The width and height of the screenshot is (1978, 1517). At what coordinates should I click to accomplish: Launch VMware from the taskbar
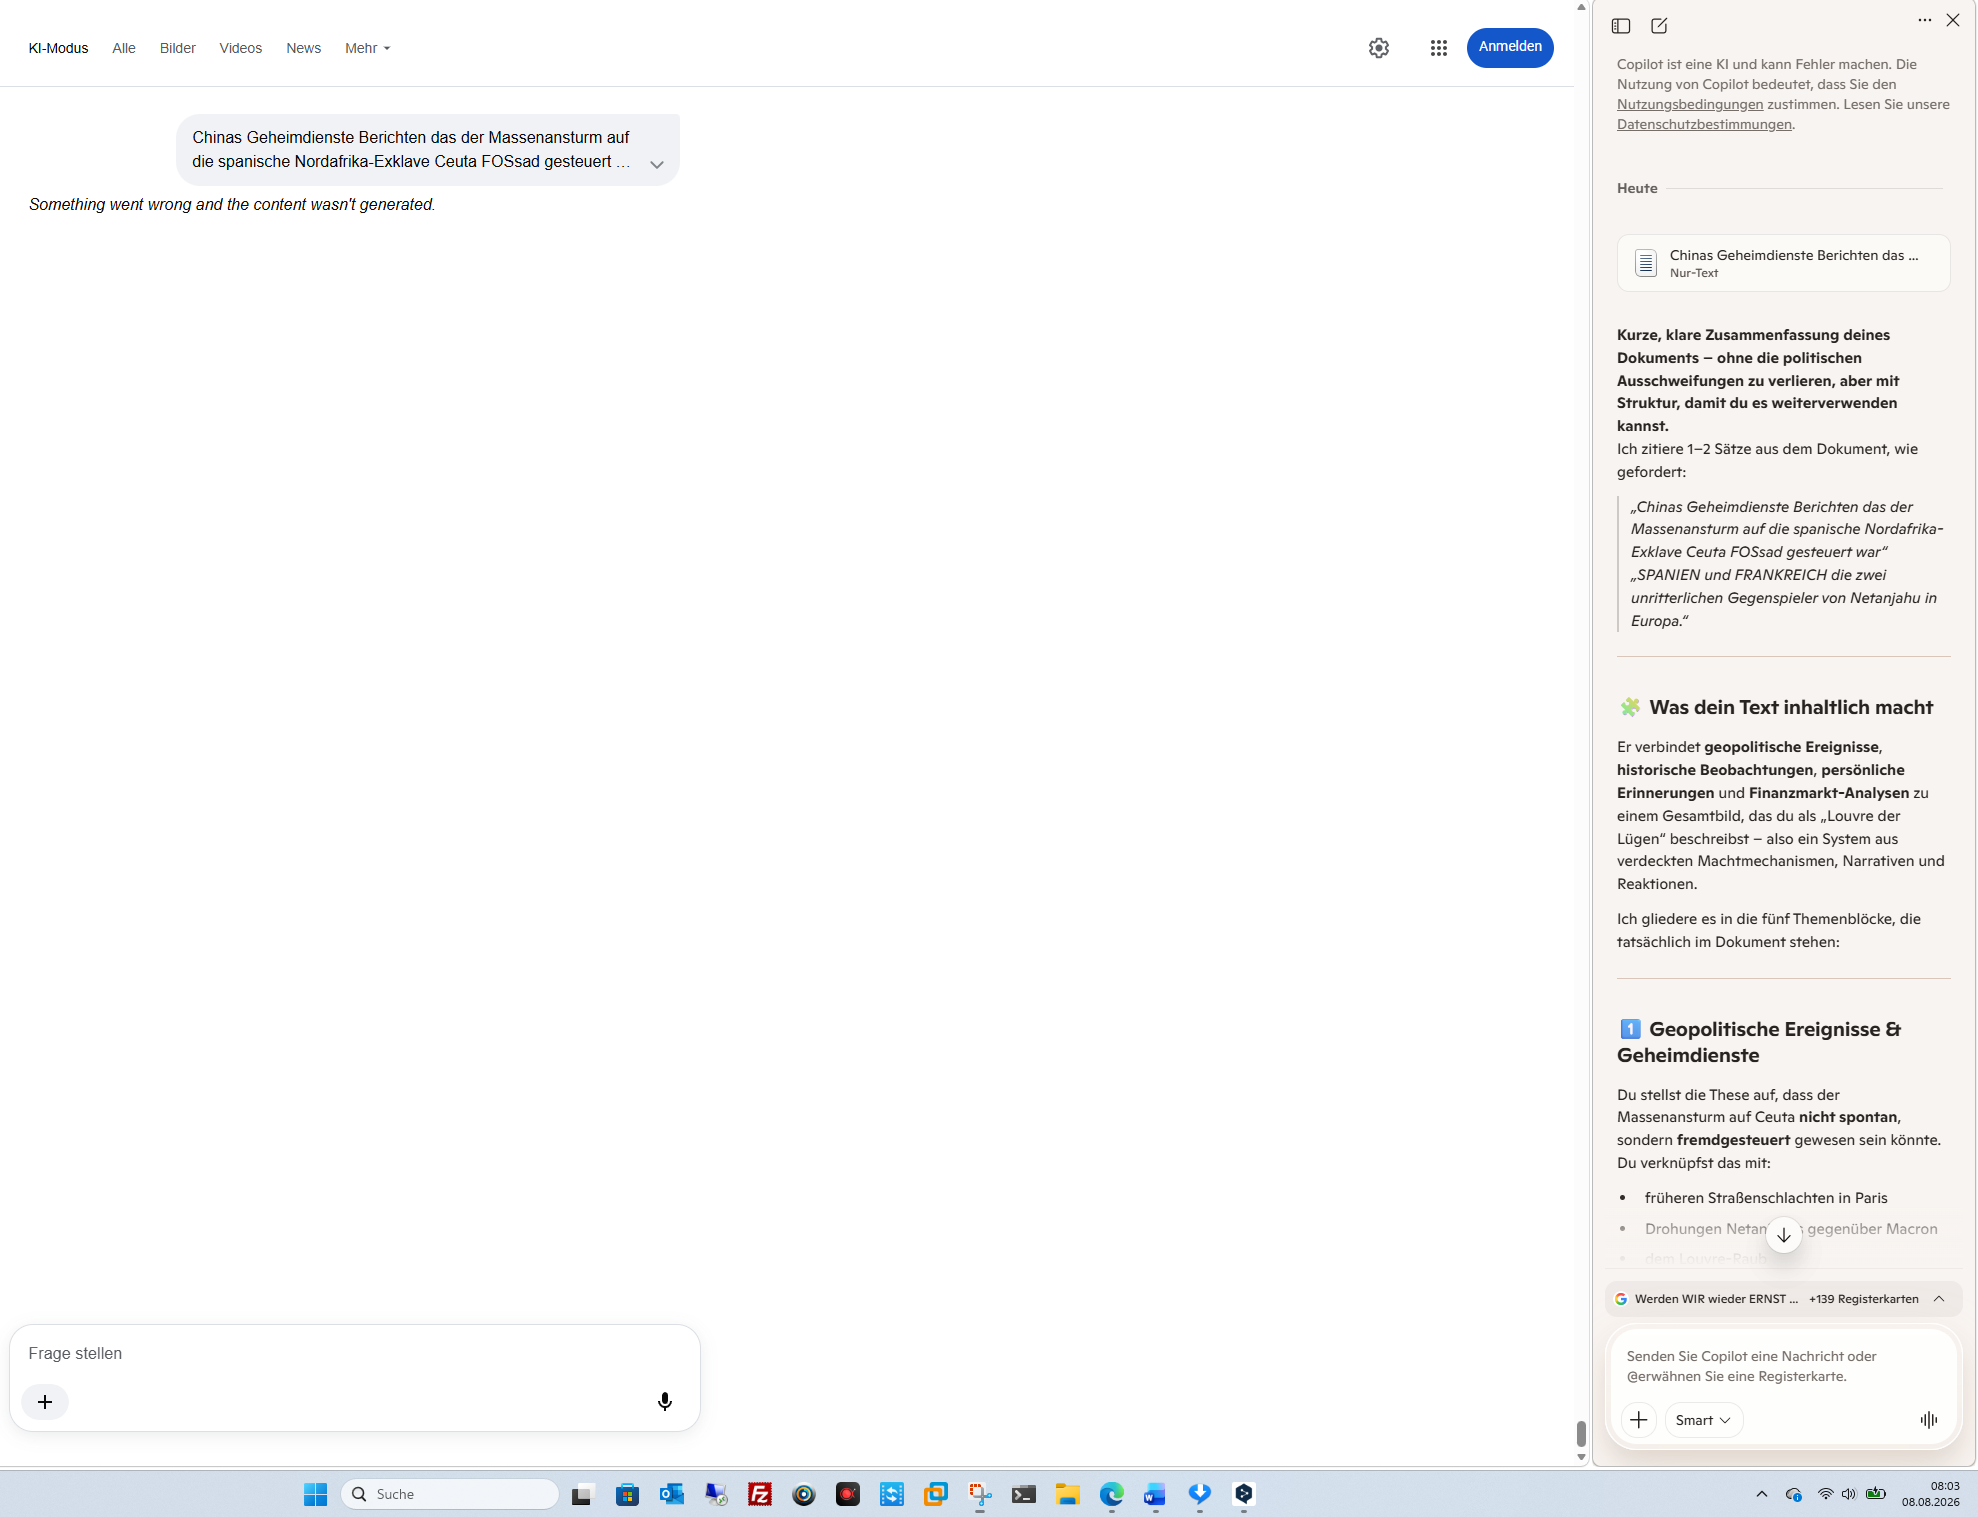[935, 1494]
